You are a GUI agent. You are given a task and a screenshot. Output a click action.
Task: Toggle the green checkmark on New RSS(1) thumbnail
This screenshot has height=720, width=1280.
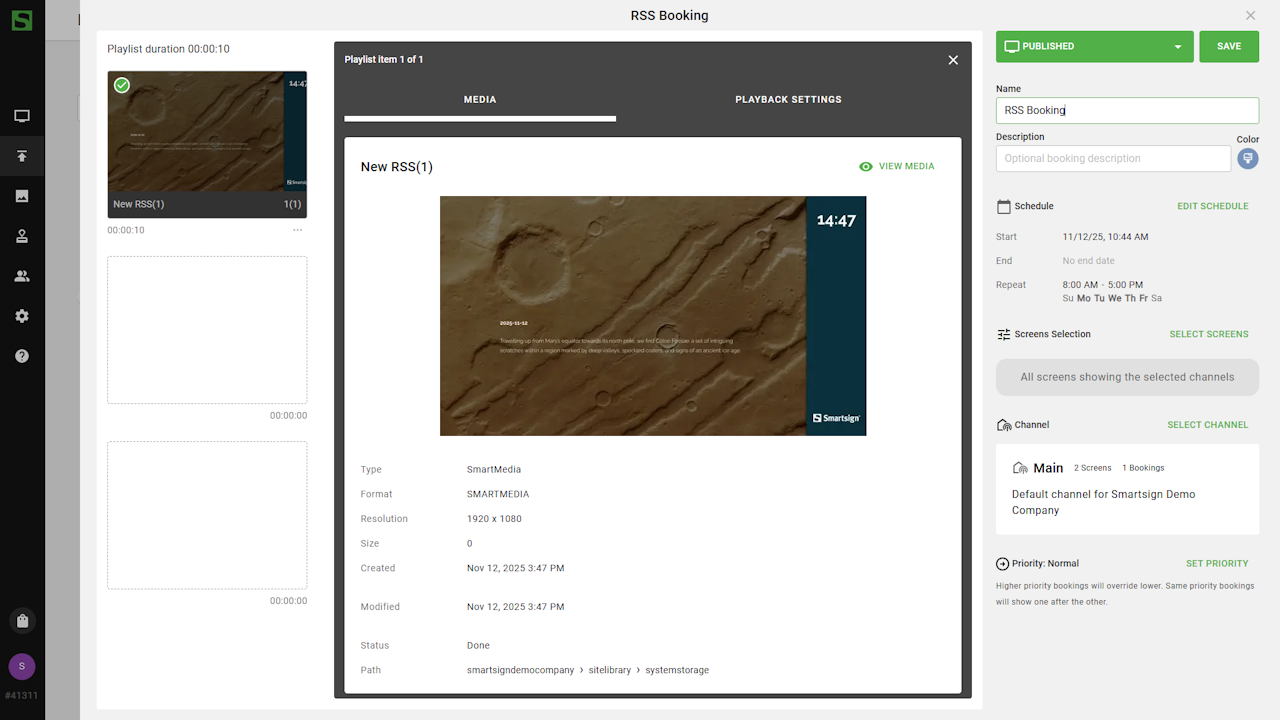(122, 86)
